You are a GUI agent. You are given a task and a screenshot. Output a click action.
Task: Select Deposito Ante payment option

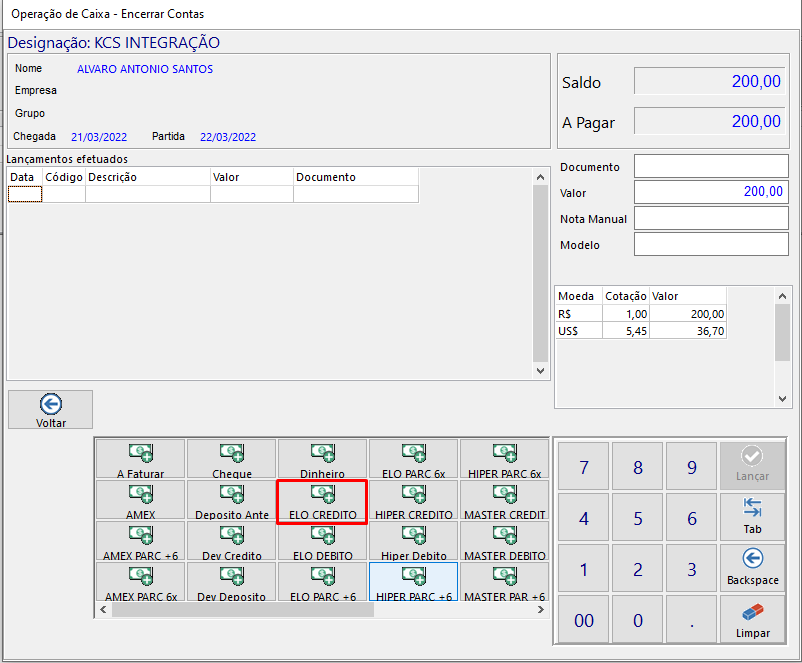point(232,500)
